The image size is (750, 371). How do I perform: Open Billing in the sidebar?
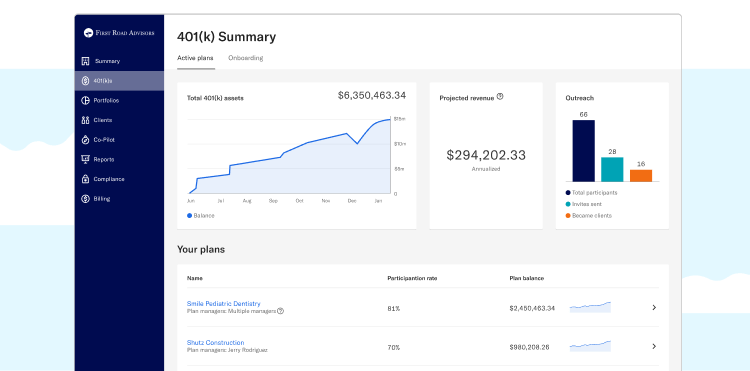(x=119, y=198)
